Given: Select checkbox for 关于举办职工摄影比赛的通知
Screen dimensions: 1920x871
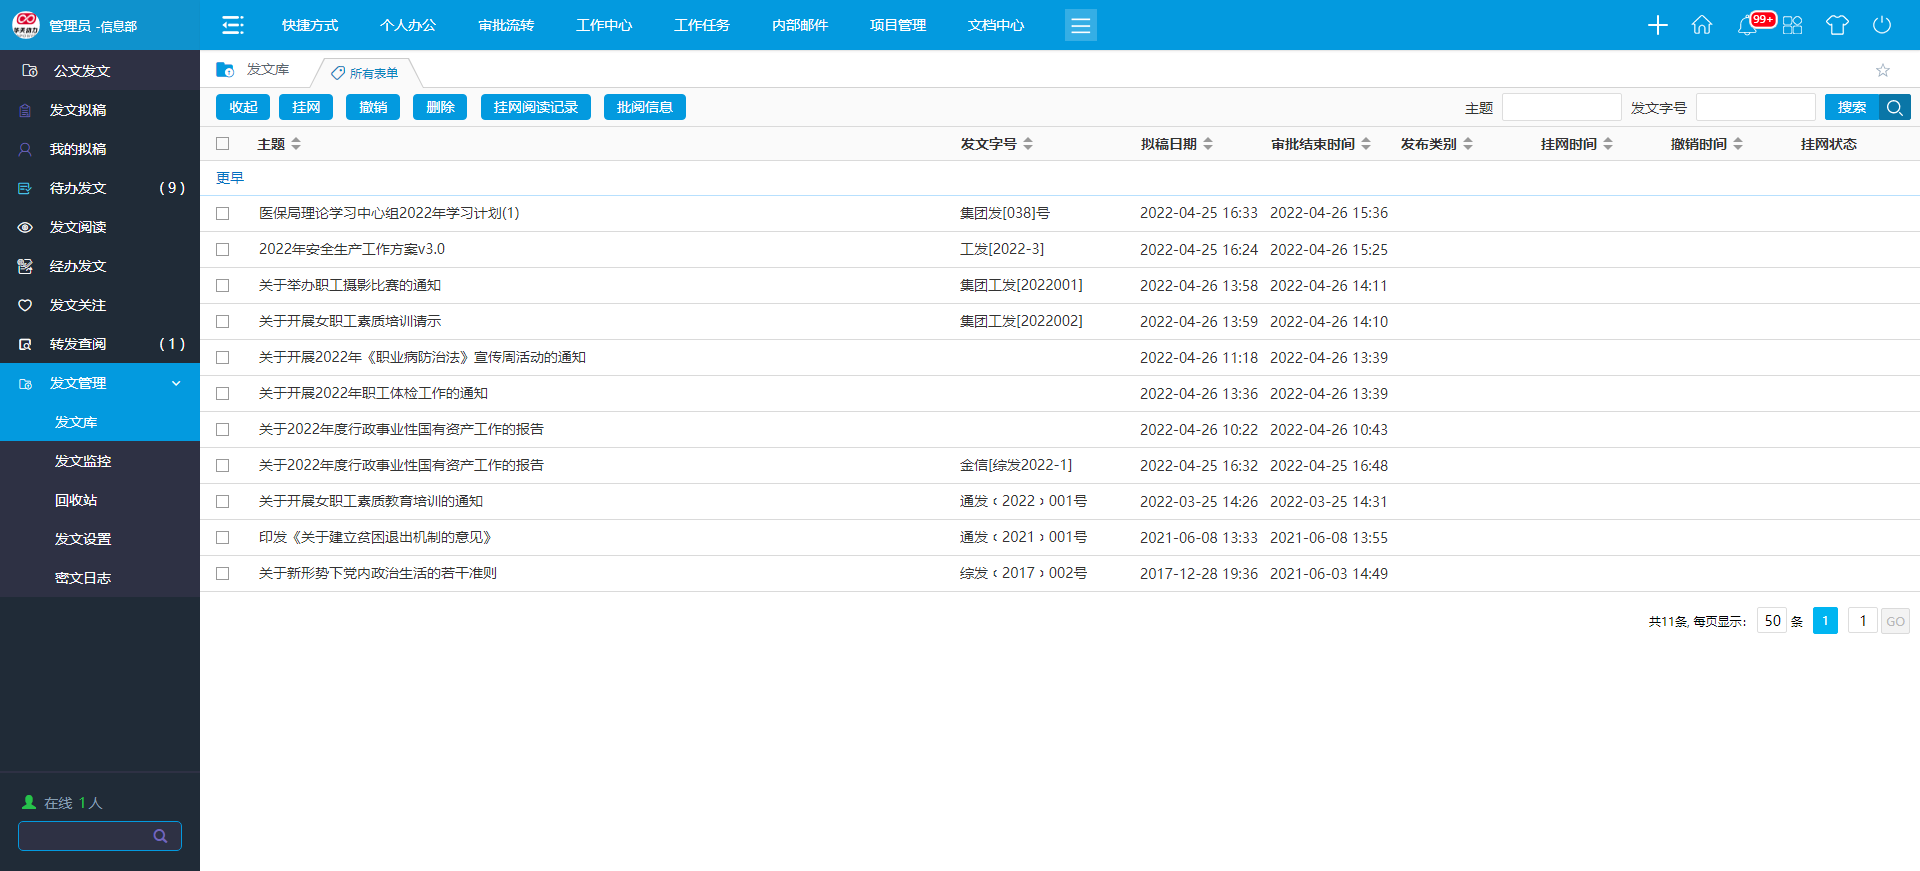Looking at the screenshot, I should [x=223, y=286].
